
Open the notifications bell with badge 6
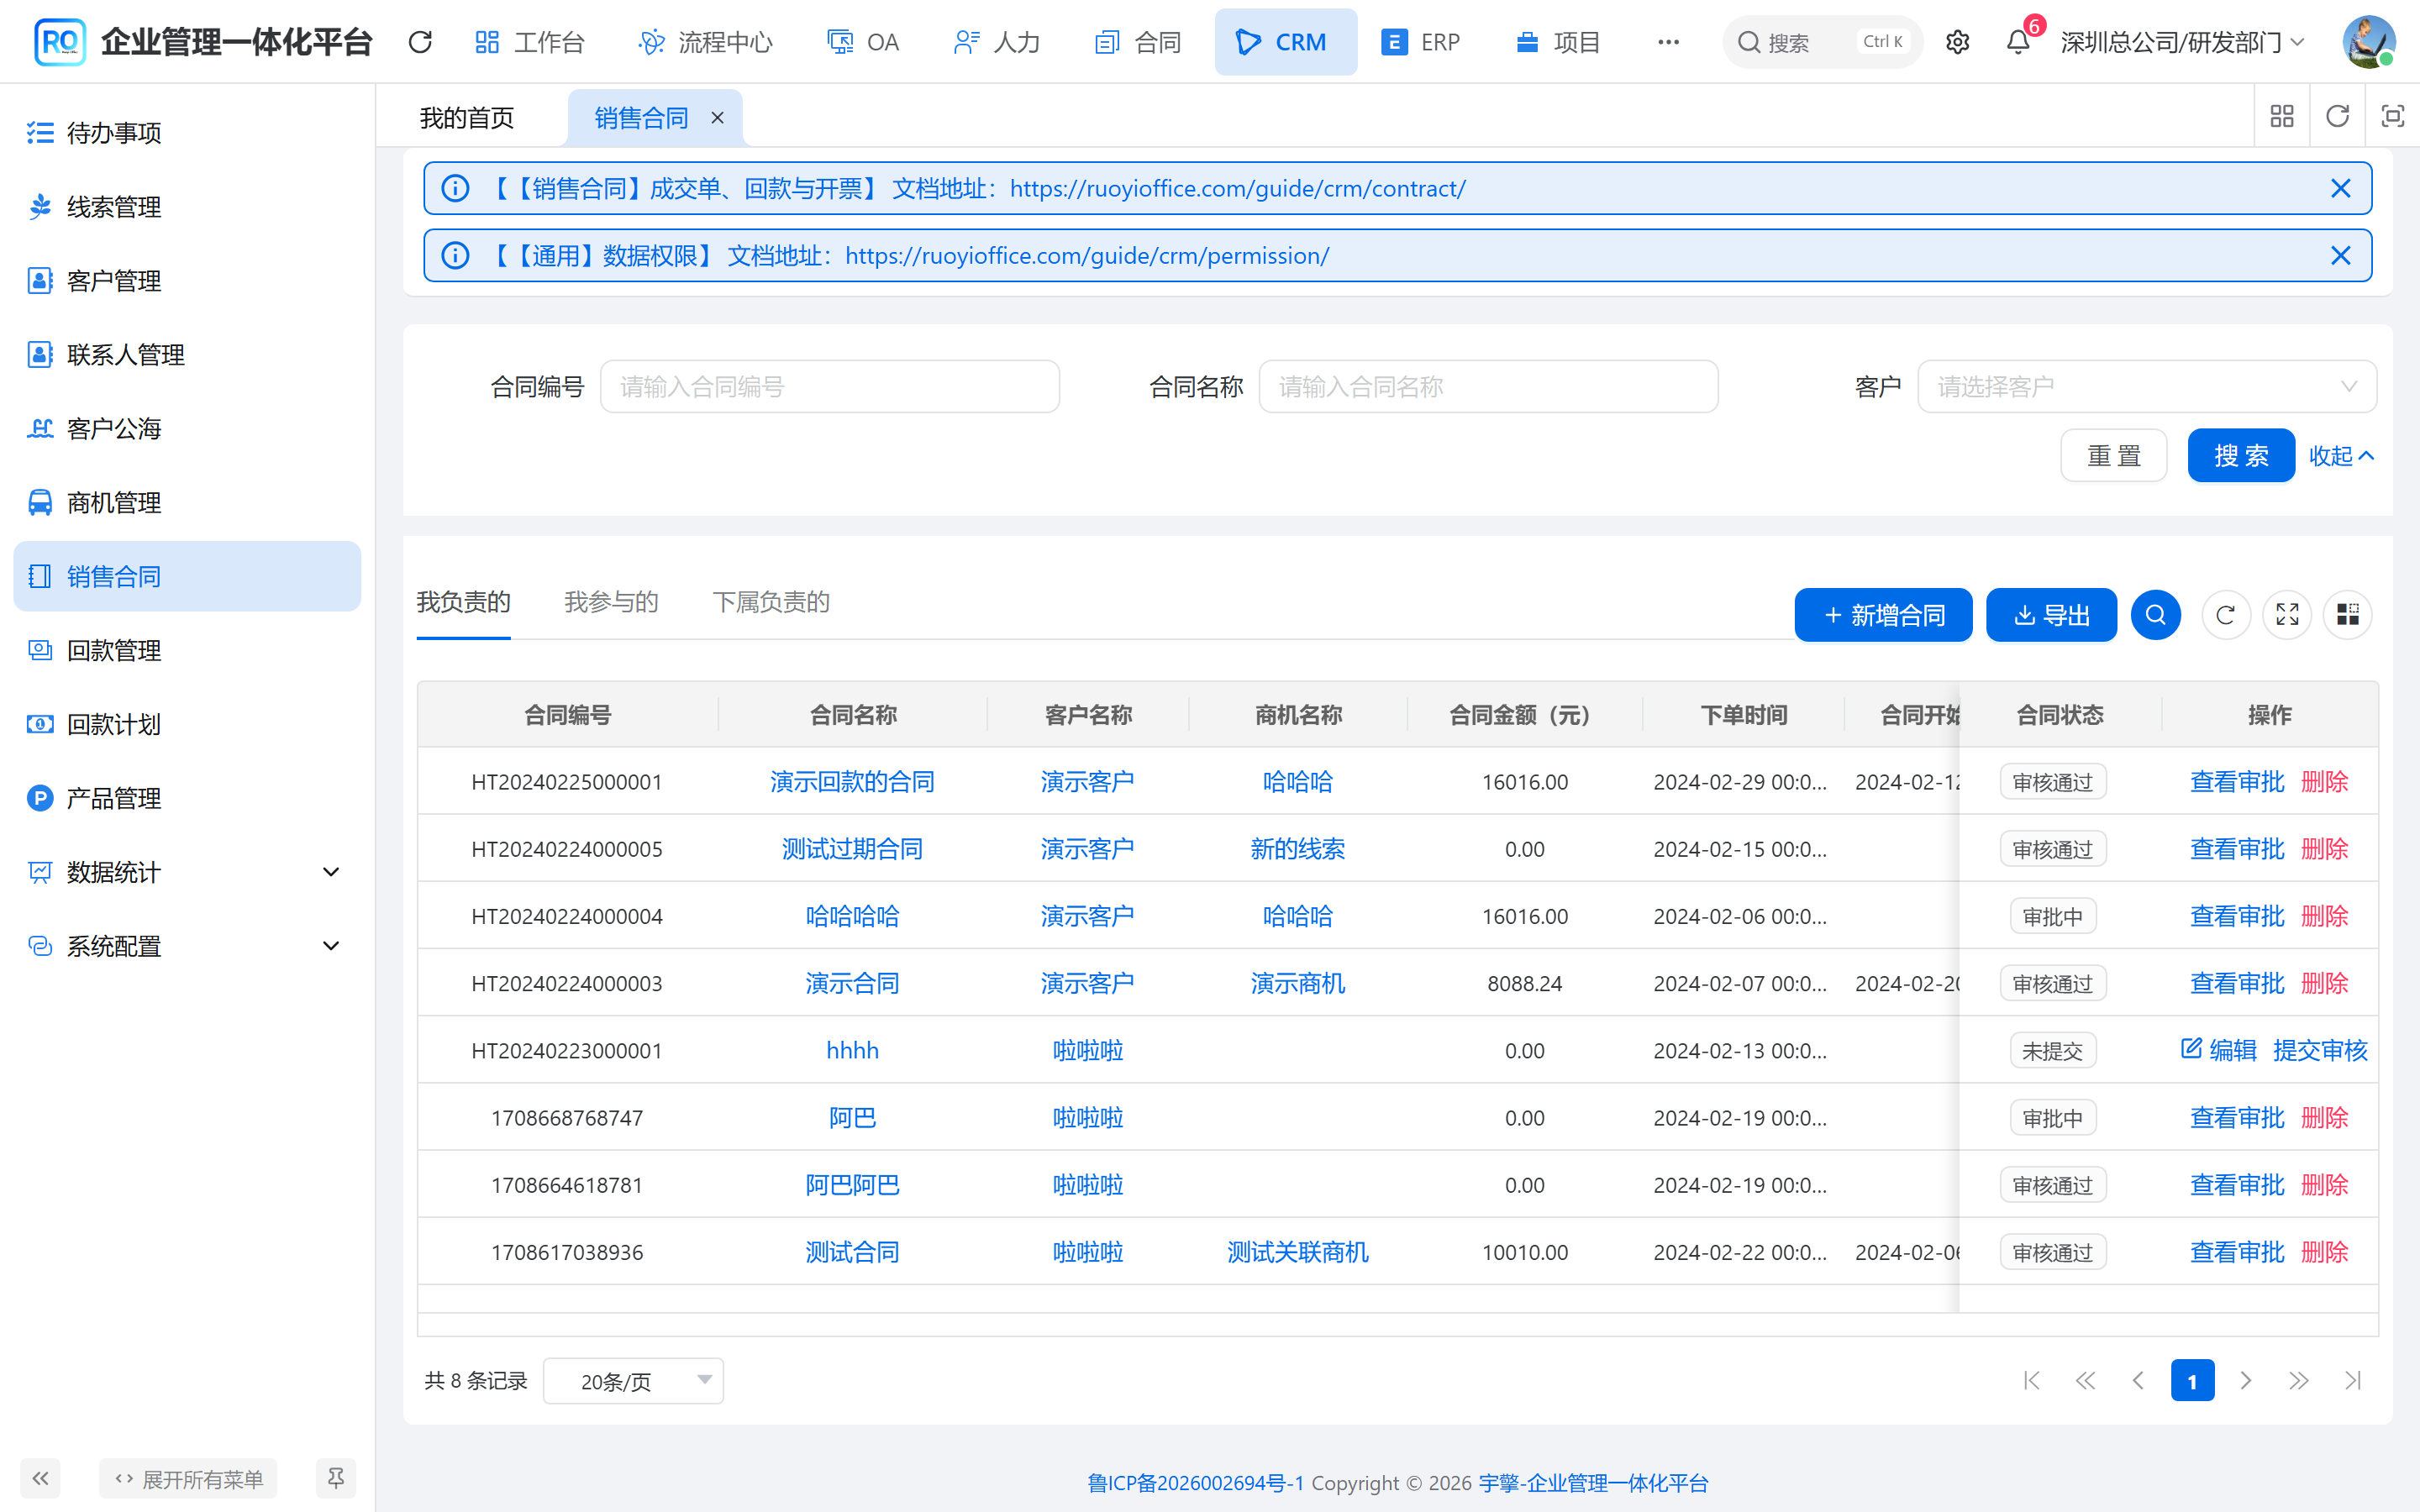click(2018, 42)
